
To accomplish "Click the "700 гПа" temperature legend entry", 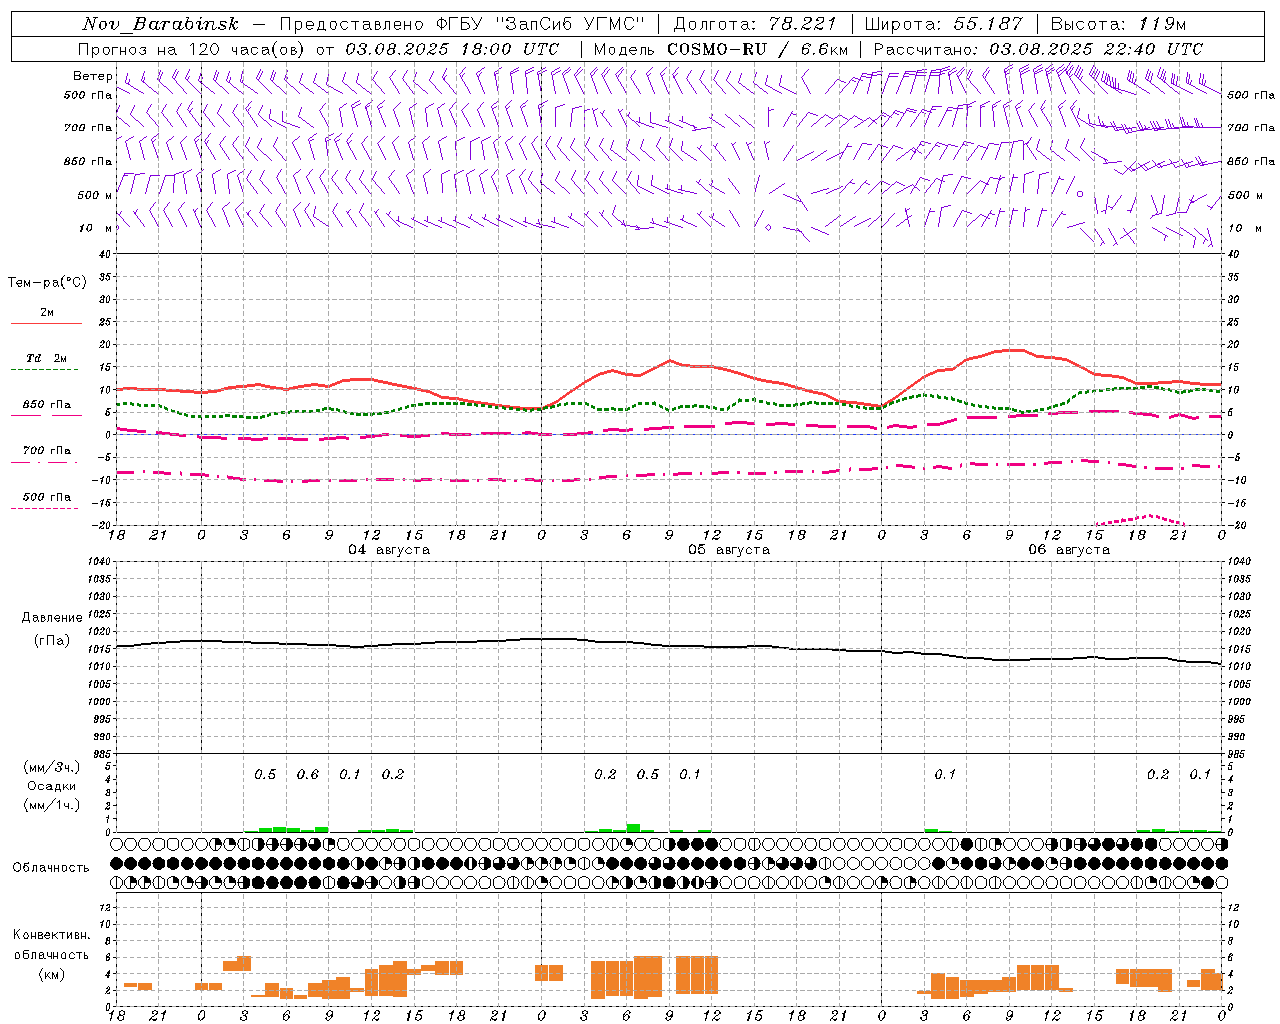I will click(47, 451).
